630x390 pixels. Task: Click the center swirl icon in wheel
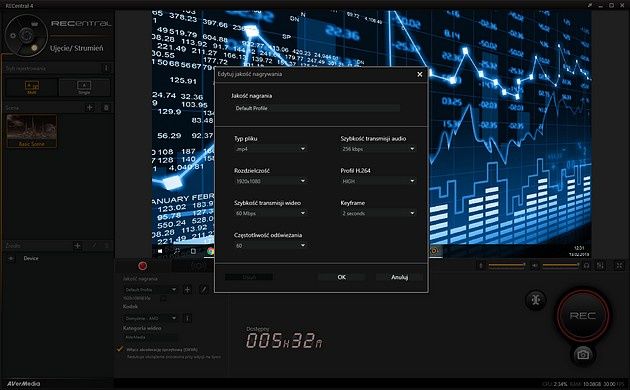point(26,35)
